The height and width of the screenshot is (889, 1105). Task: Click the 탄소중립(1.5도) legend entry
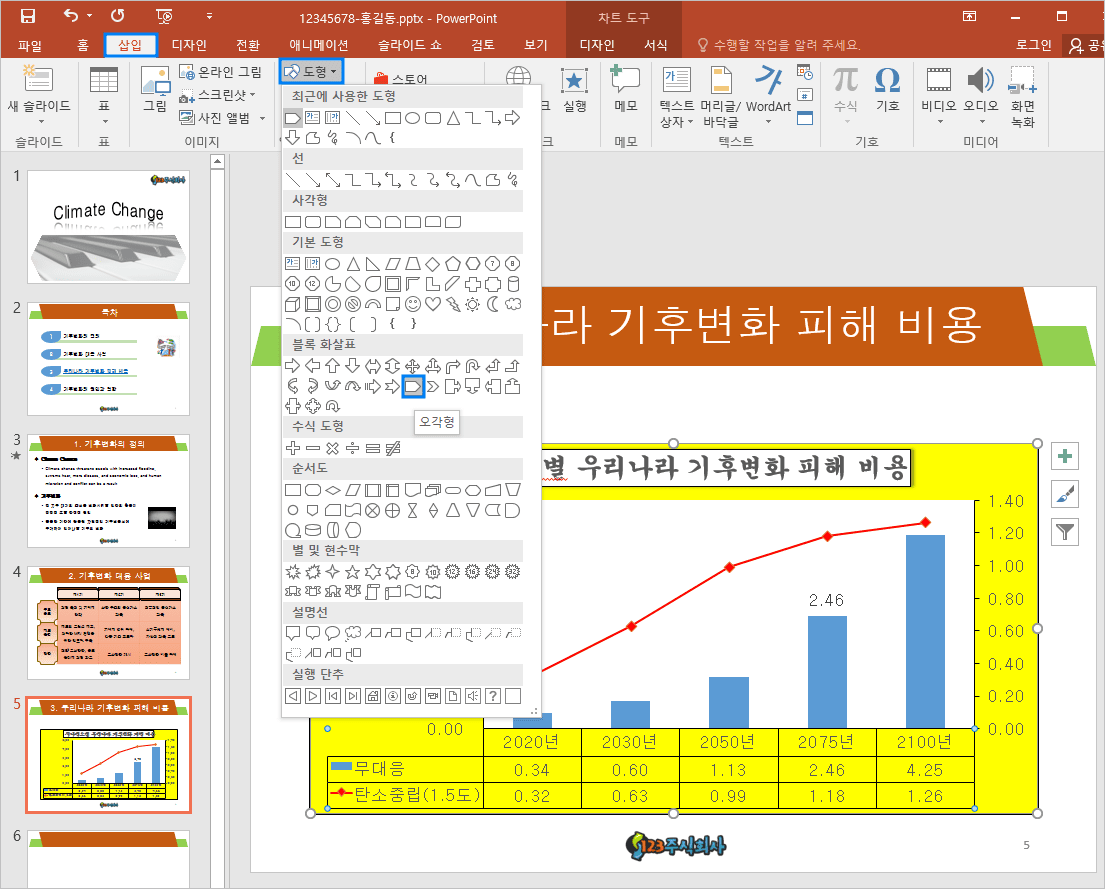coord(405,795)
